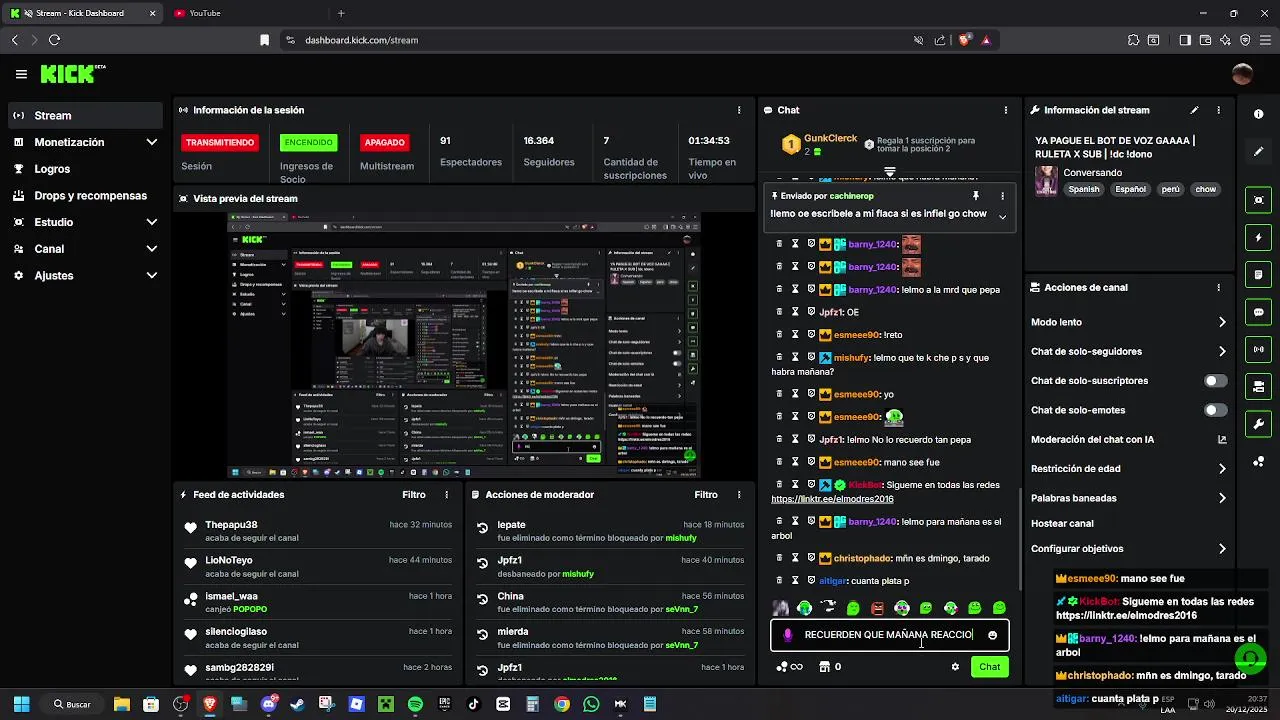
Task: Open the Chat panel three-dot menu
Action: [x=1006, y=110]
